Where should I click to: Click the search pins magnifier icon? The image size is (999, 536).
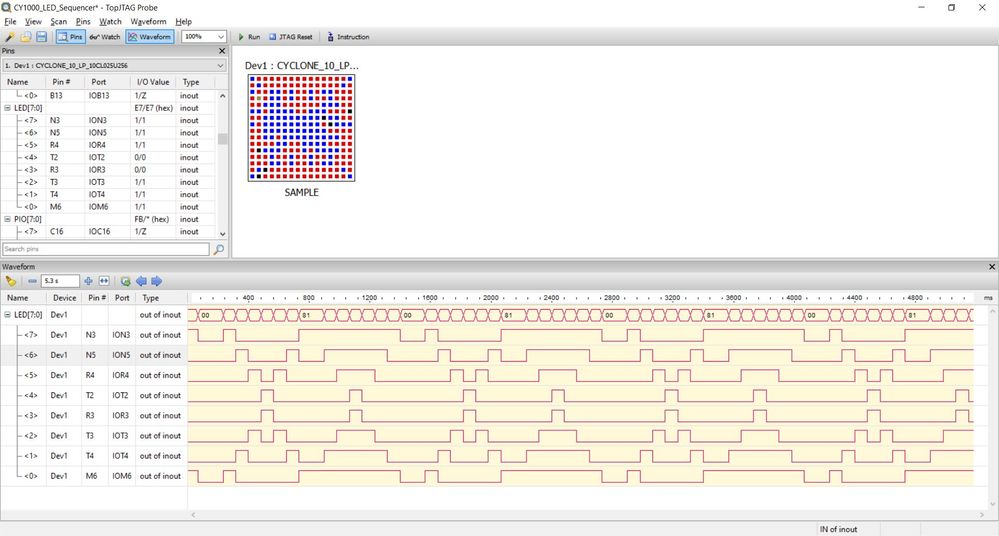pyautogui.click(x=219, y=249)
